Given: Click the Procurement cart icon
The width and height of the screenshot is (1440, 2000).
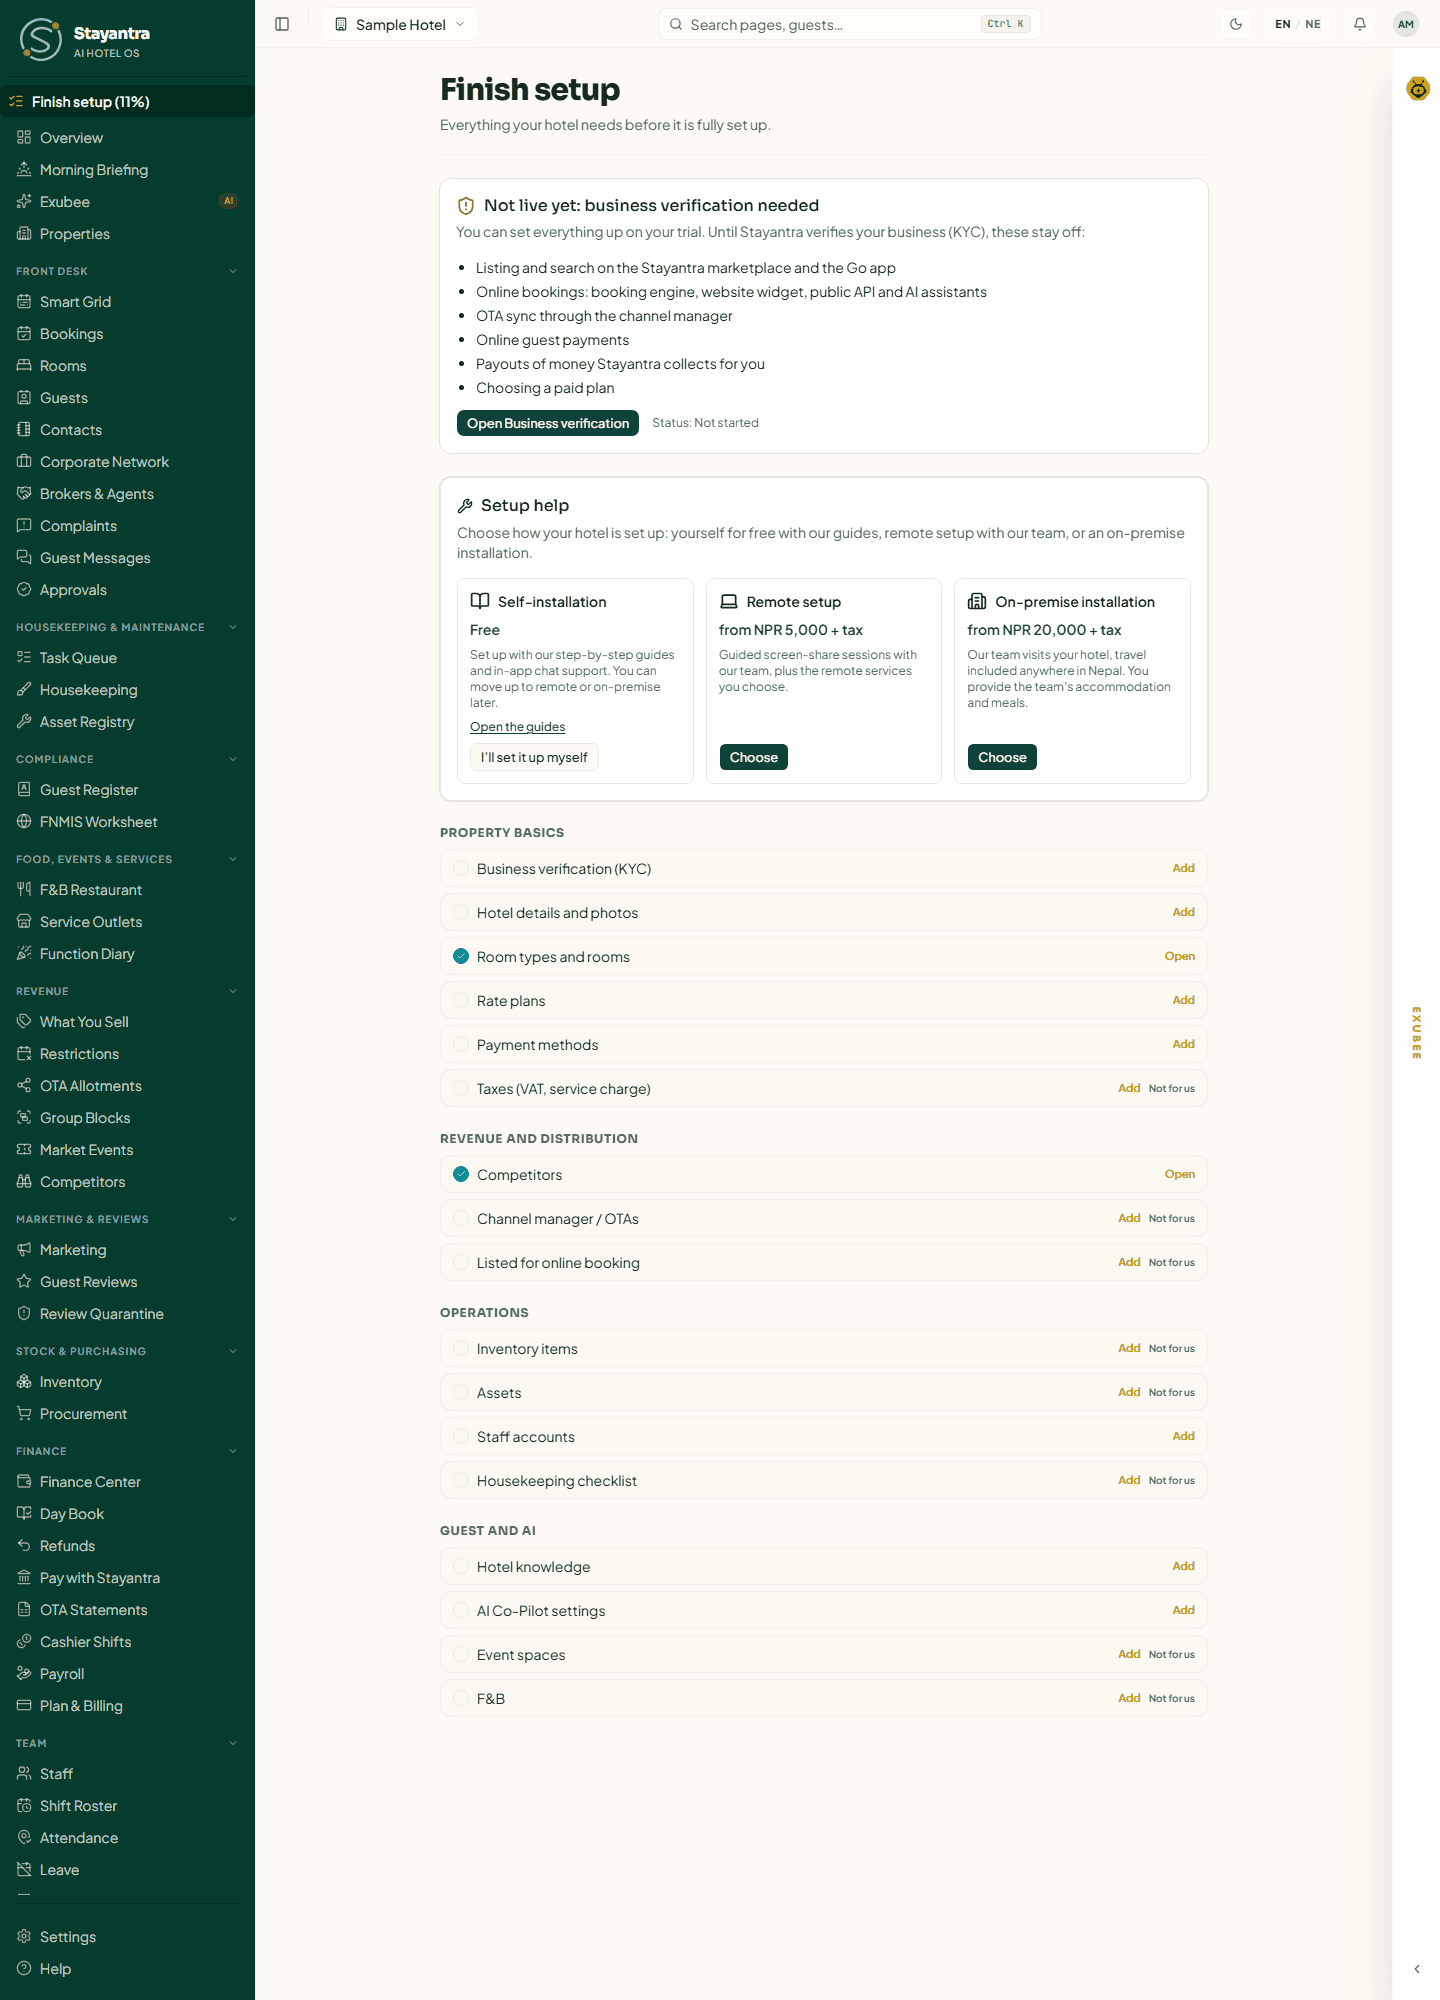Looking at the screenshot, I should (24, 1413).
